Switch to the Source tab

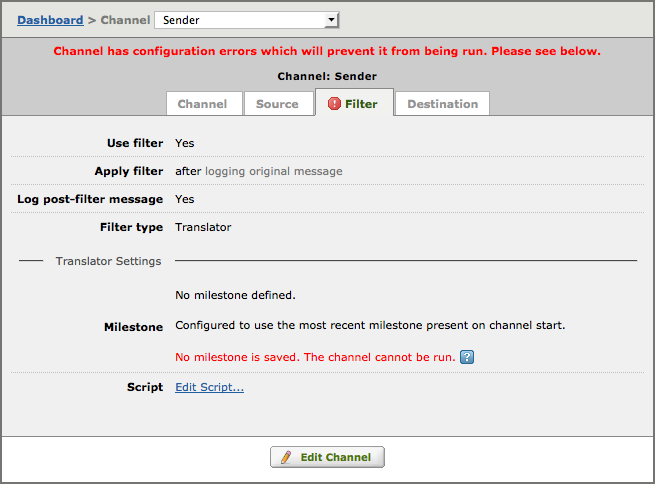[x=277, y=104]
